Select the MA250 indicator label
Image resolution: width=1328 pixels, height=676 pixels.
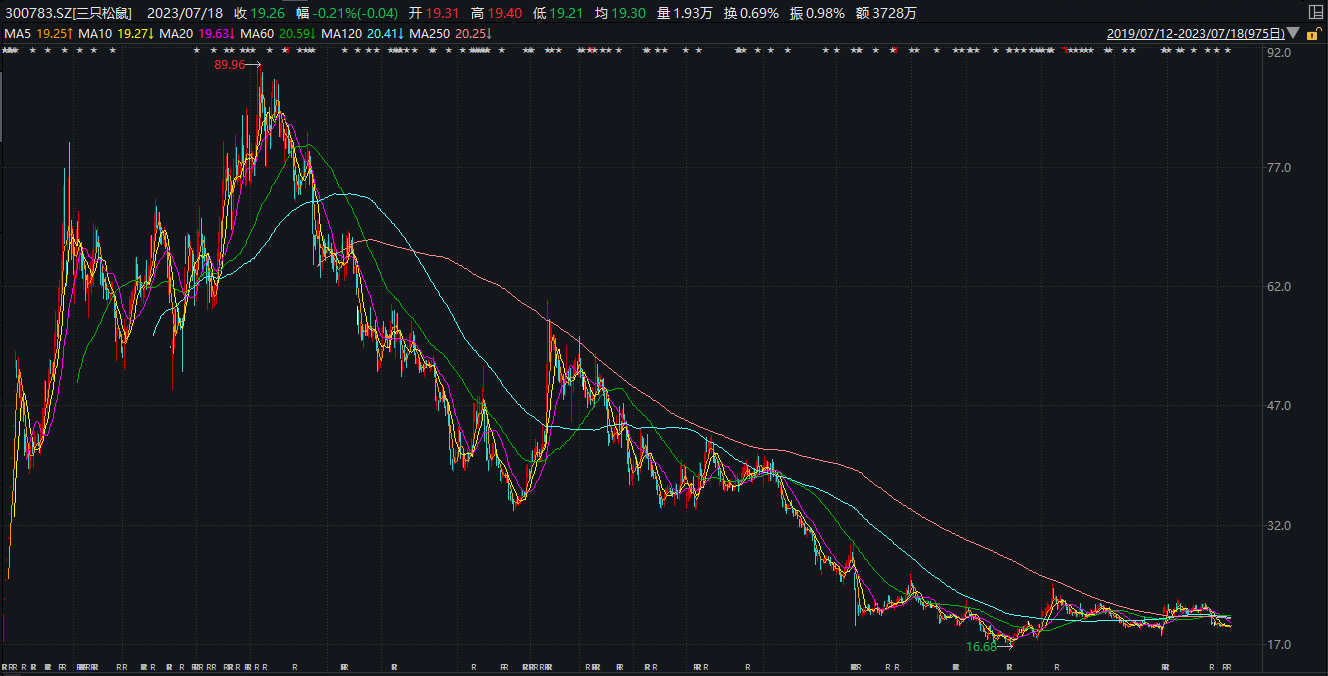(430, 33)
